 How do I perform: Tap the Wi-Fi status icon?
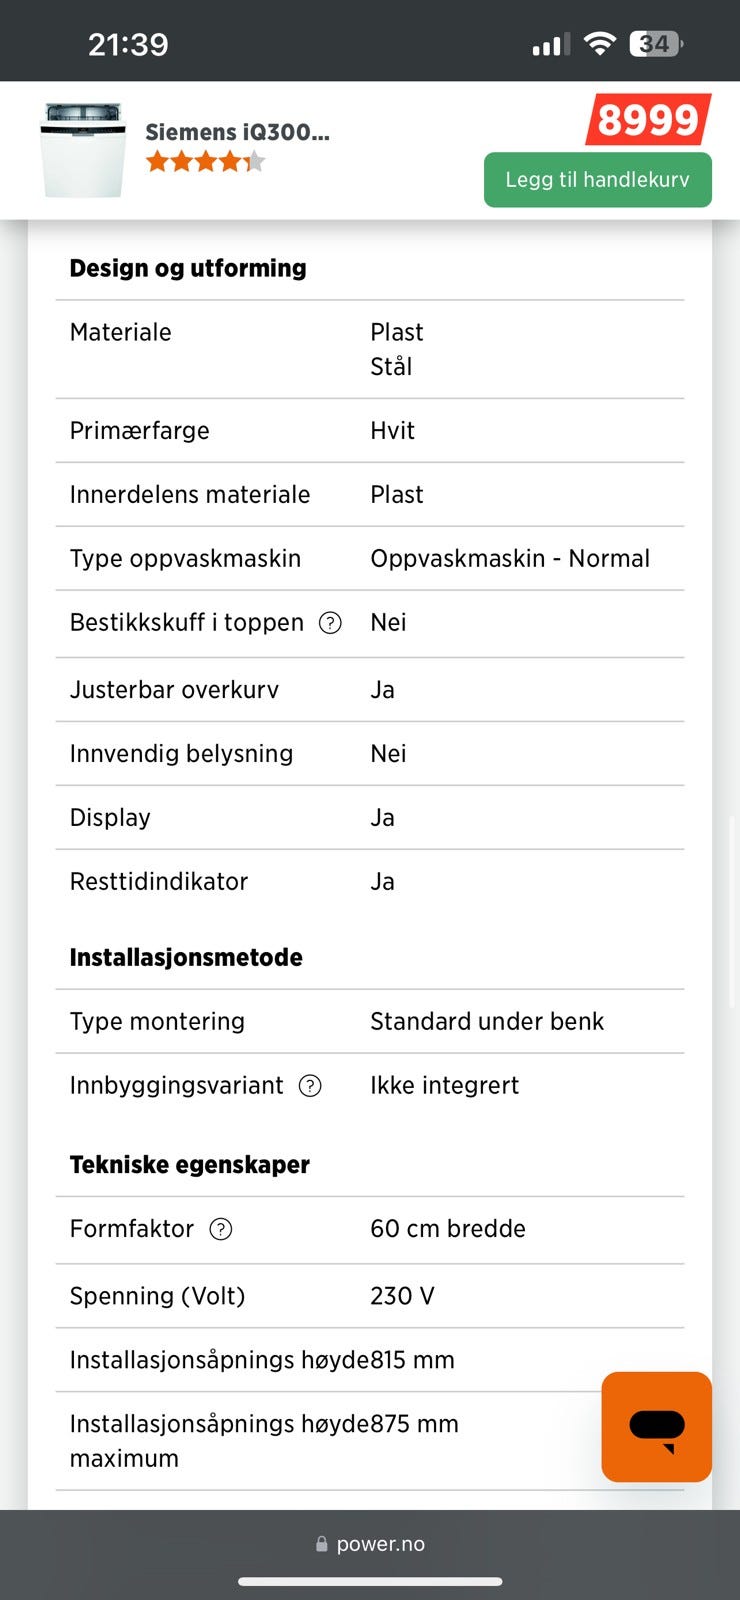pyautogui.click(x=599, y=44)
